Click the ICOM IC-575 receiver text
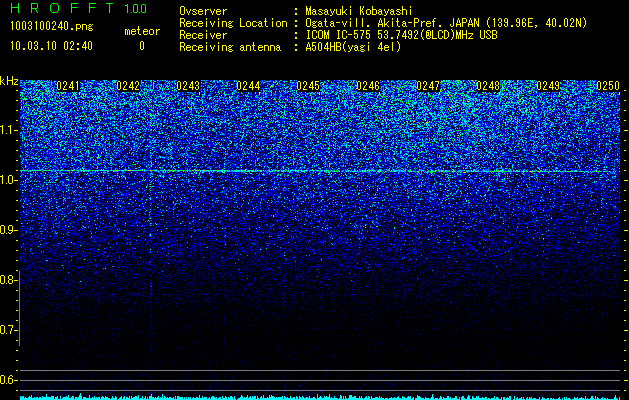Viewport: 629px width, 400px height. [x=401, y=35]
